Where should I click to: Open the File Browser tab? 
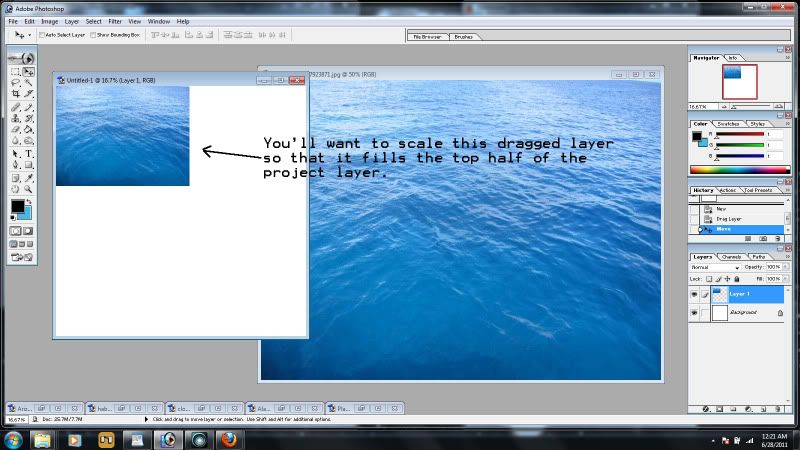pyautogui.click(x=427, y=37)
